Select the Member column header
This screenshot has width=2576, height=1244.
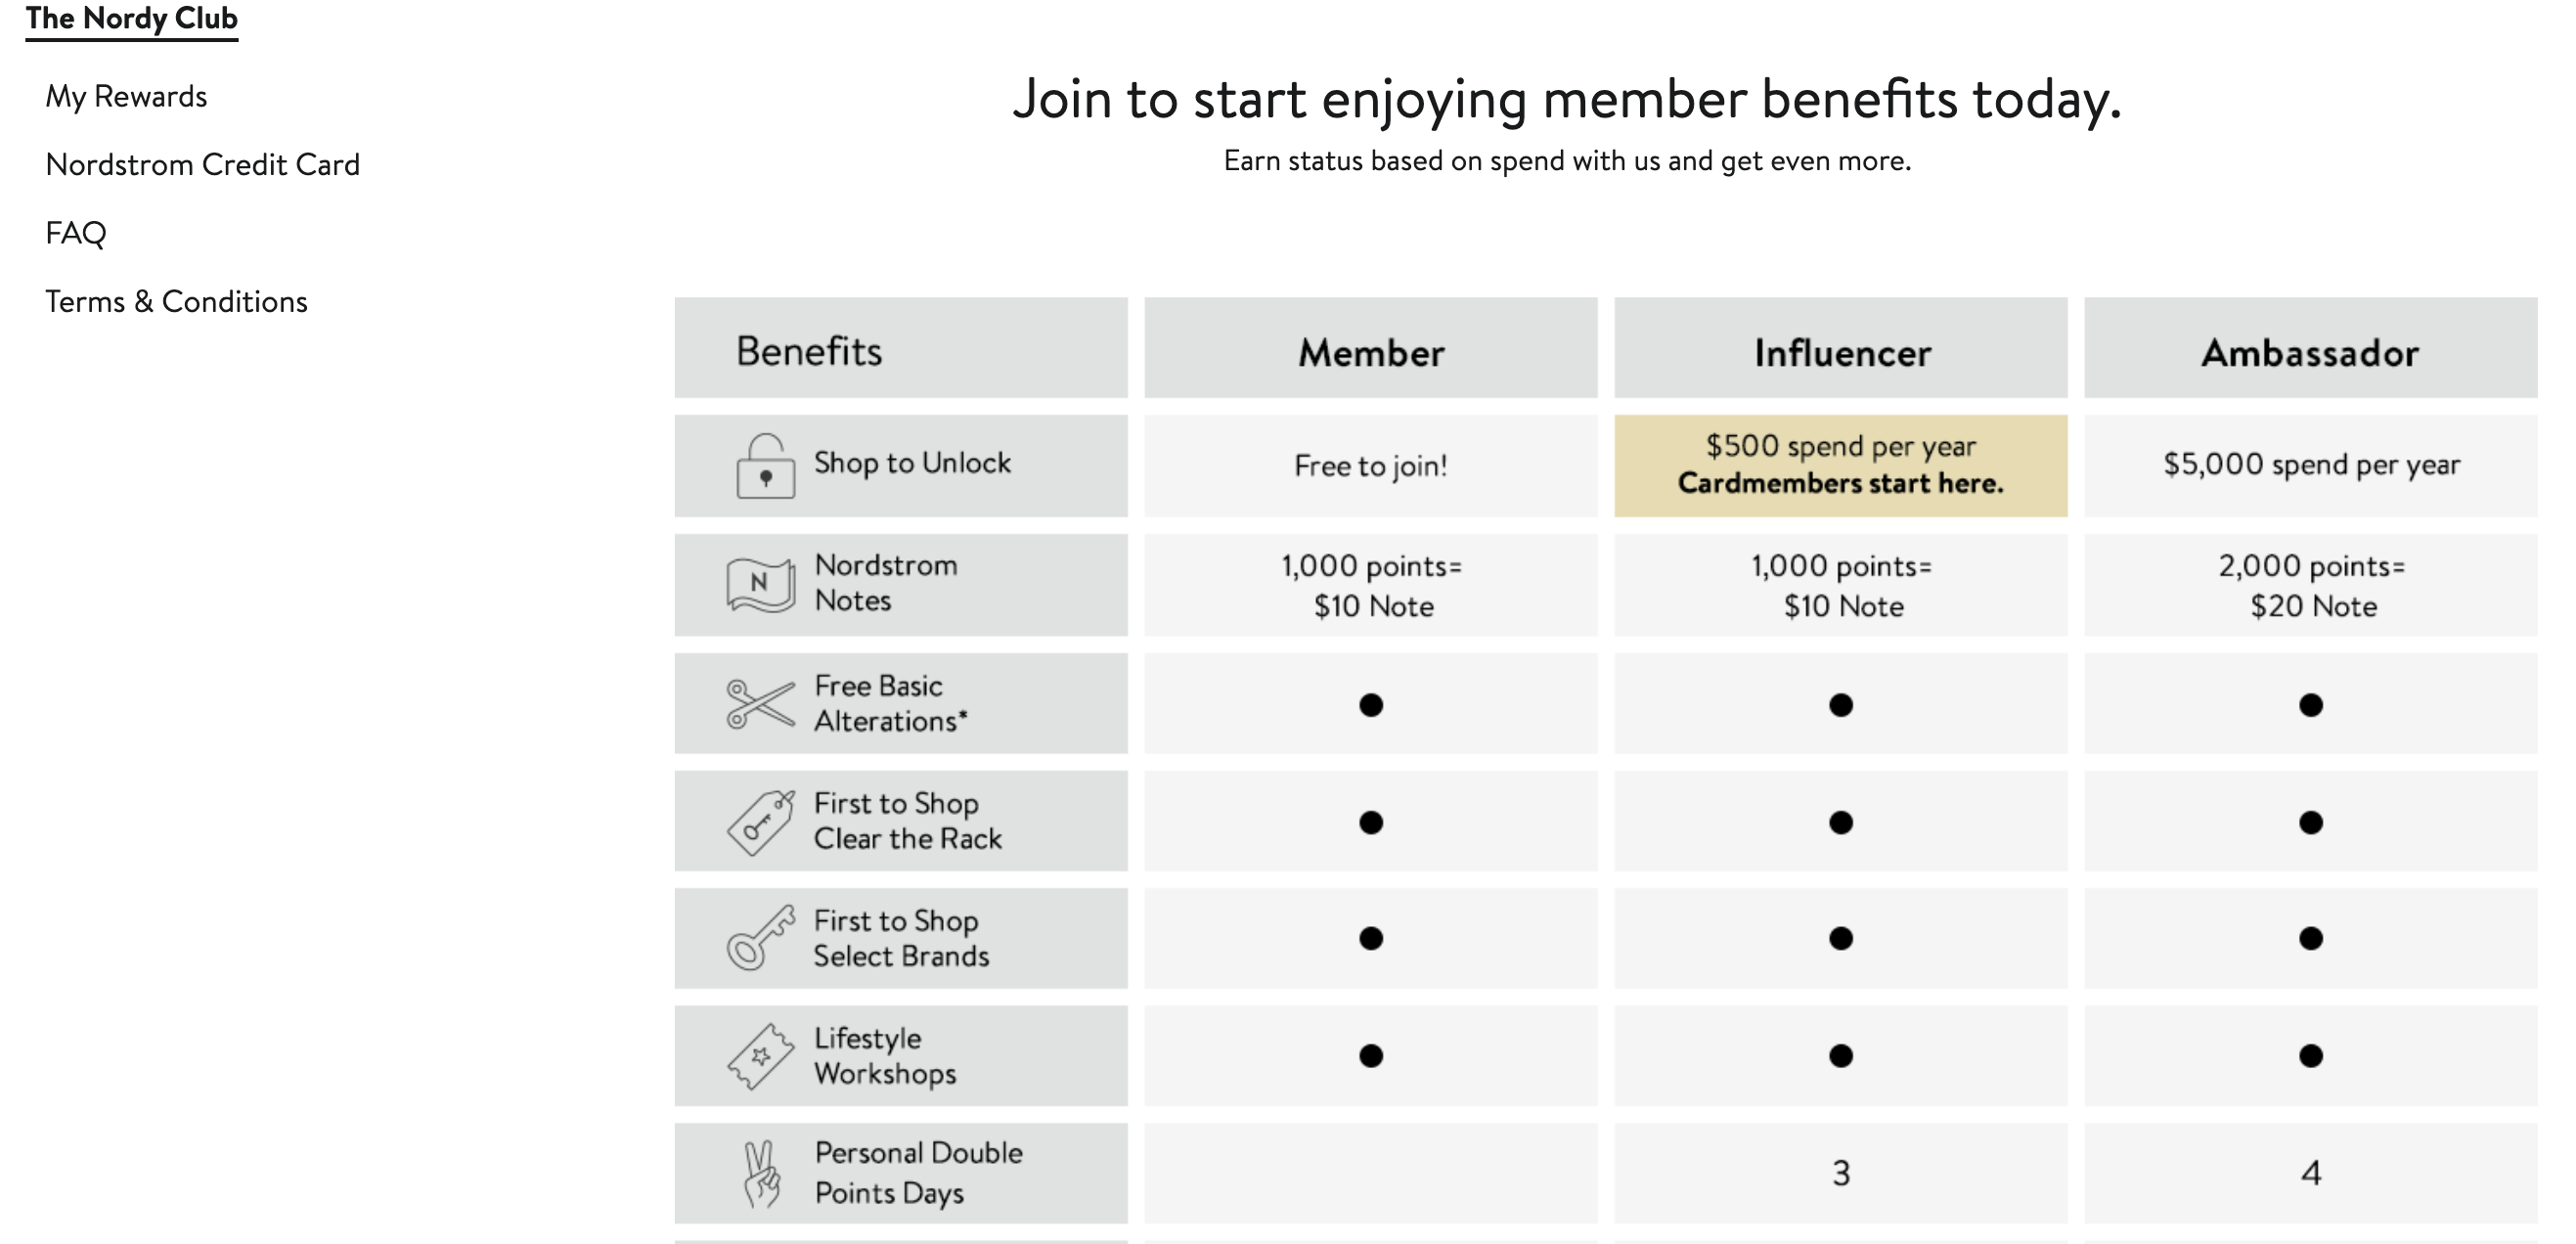[x=1370, y=351]
